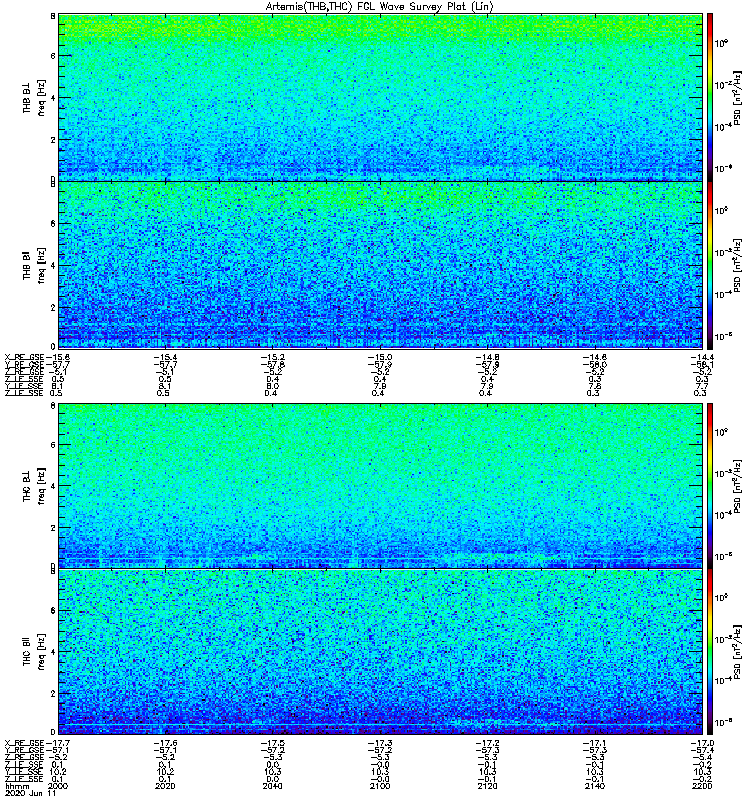Screen dimensions: 750x800
Task: Click the "-17.0" X_RE_GSE value
Action: (702, 743)
